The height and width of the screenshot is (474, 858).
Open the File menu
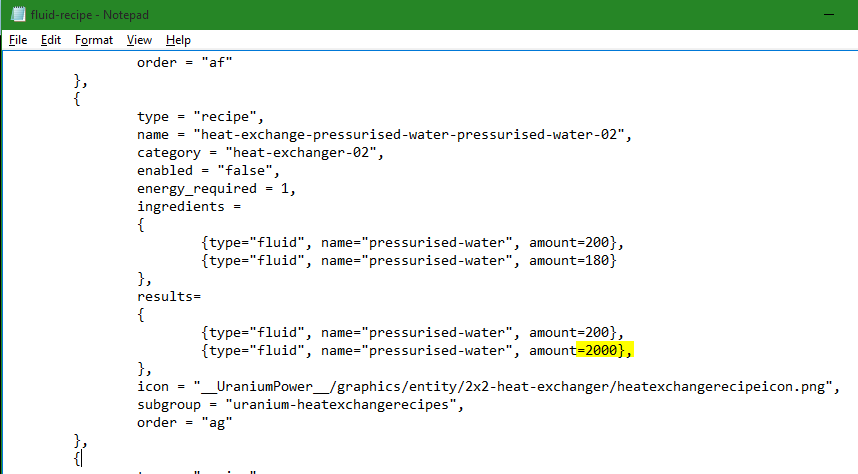pyautogui.click(x=18, y=40)
